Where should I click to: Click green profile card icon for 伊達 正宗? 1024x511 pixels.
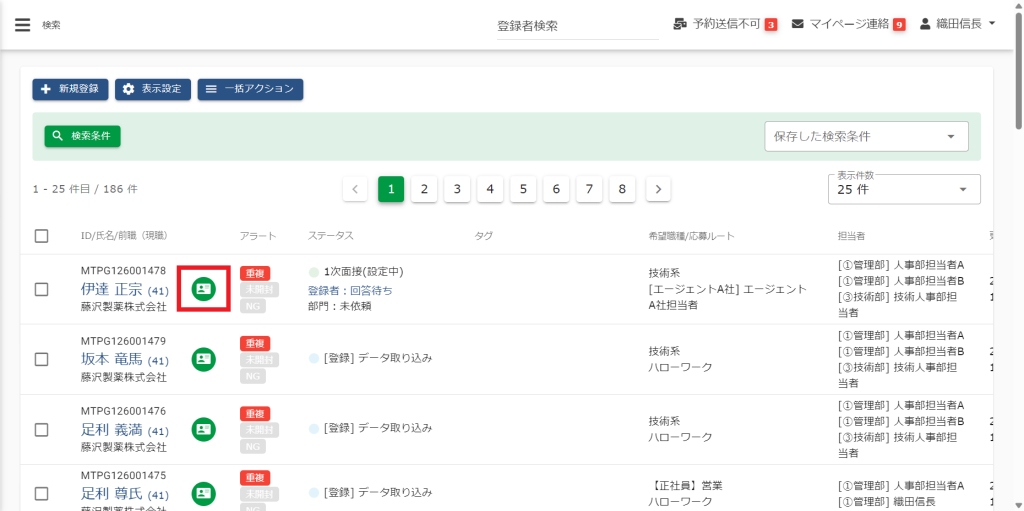tap(204, 289)
